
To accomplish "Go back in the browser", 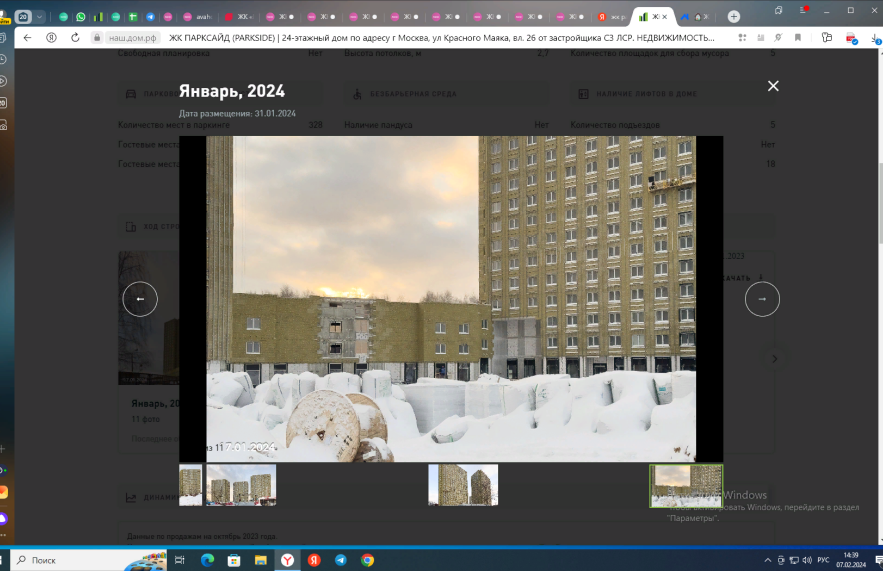I will click(x=28, y=38).
